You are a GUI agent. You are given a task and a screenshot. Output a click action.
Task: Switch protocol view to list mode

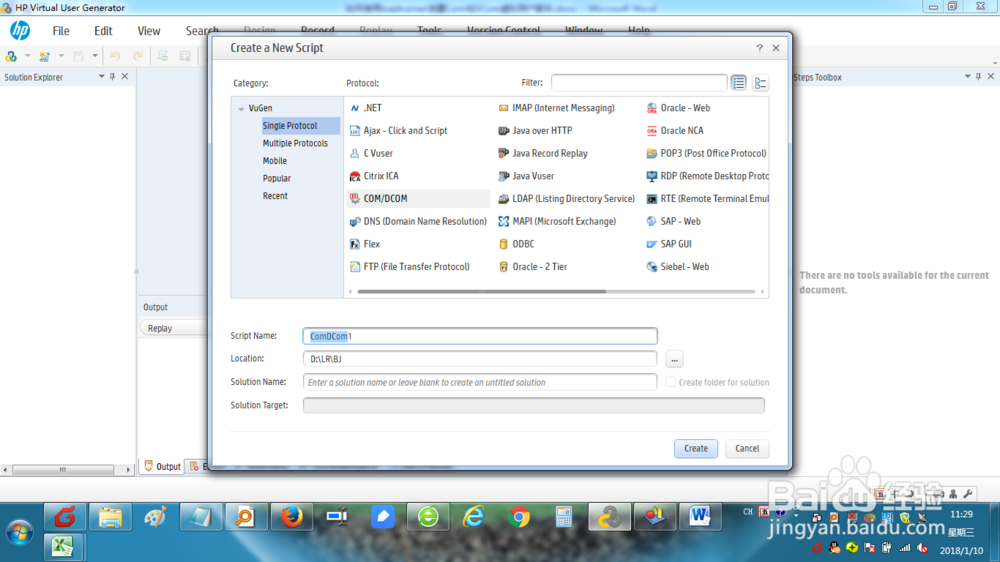coord(739,83)
